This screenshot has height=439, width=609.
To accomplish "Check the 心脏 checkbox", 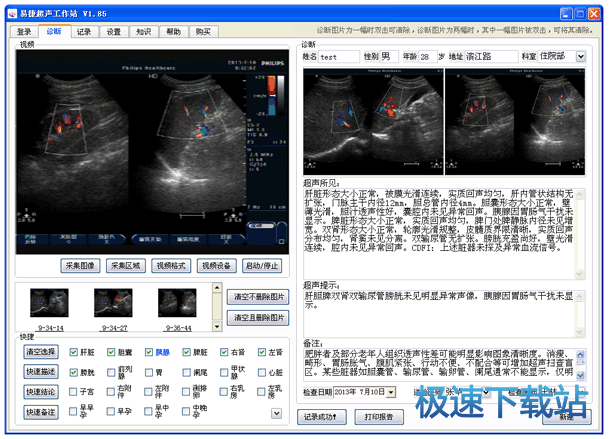I will (262, 373).
